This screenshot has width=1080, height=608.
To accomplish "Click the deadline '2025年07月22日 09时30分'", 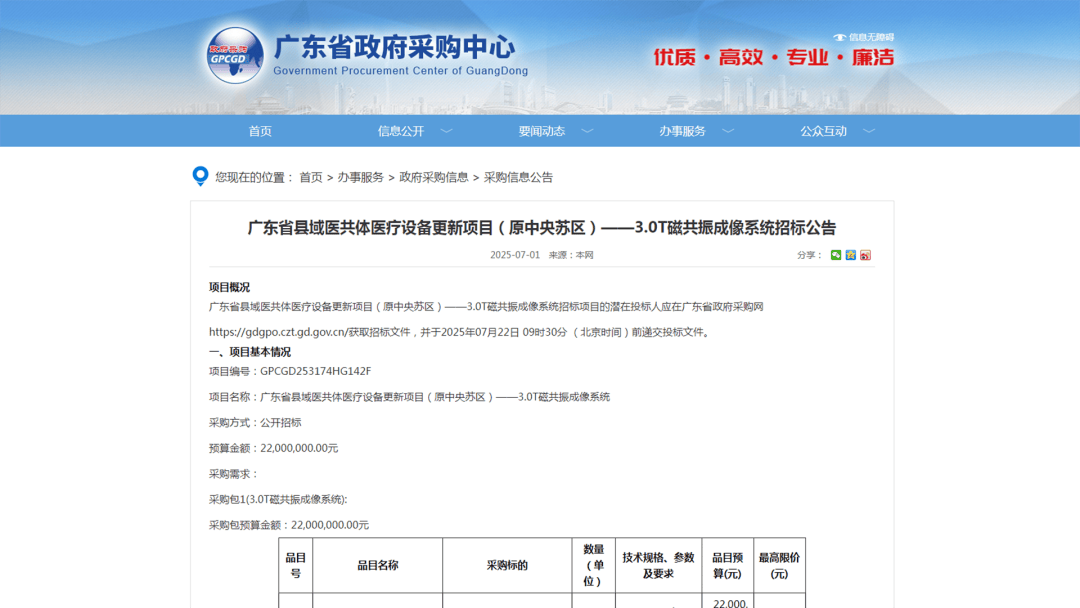I will pyautogui.click(x=504, y=332).
